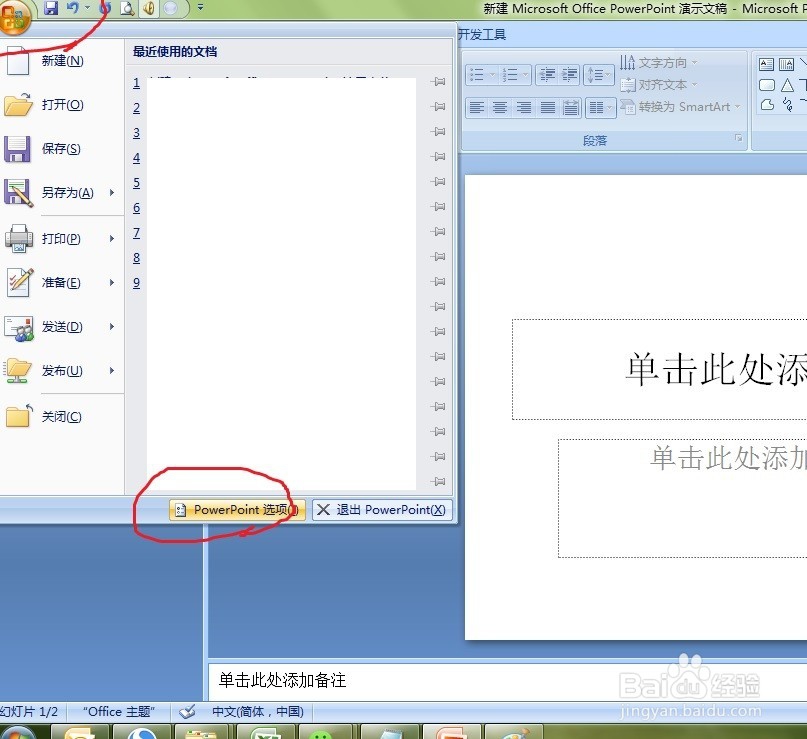Click the PowerPoint 选项 button
The width and height of the screenshot is (807, 739).
(236, 509)
